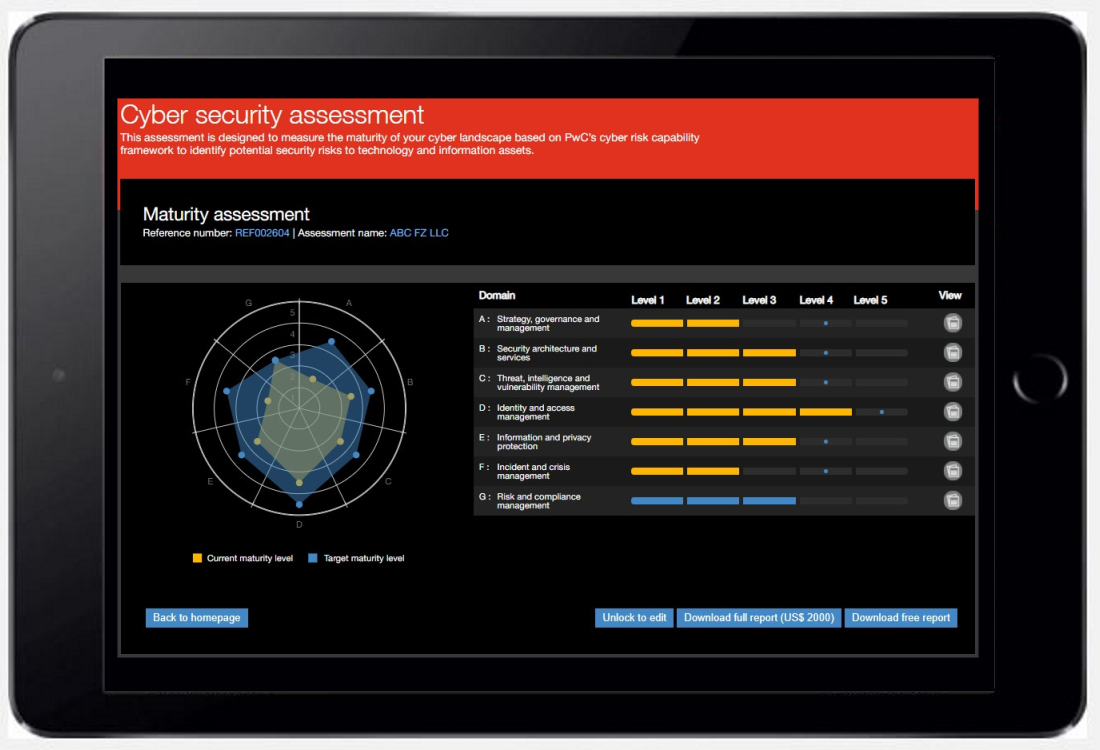Open view icon for Identity and access management
Image resolution: width=1100 pixels, height=750 pixels.
coord(953,411)
